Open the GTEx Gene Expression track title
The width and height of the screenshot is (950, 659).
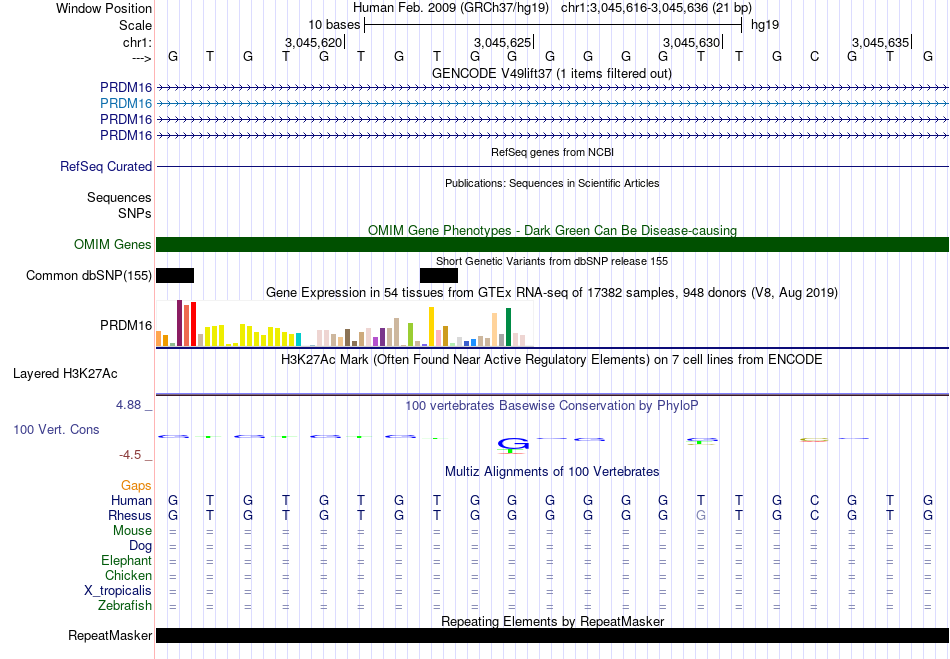click(x=552, y=293)
